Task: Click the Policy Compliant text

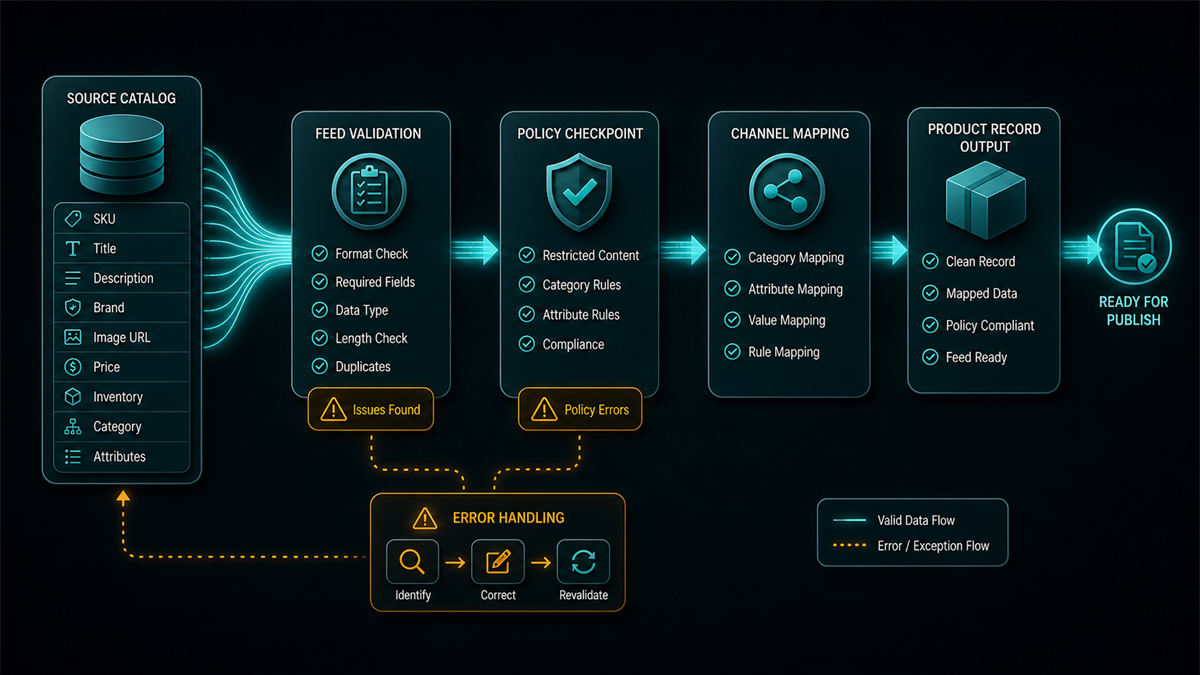Action: tap(990, 326)
